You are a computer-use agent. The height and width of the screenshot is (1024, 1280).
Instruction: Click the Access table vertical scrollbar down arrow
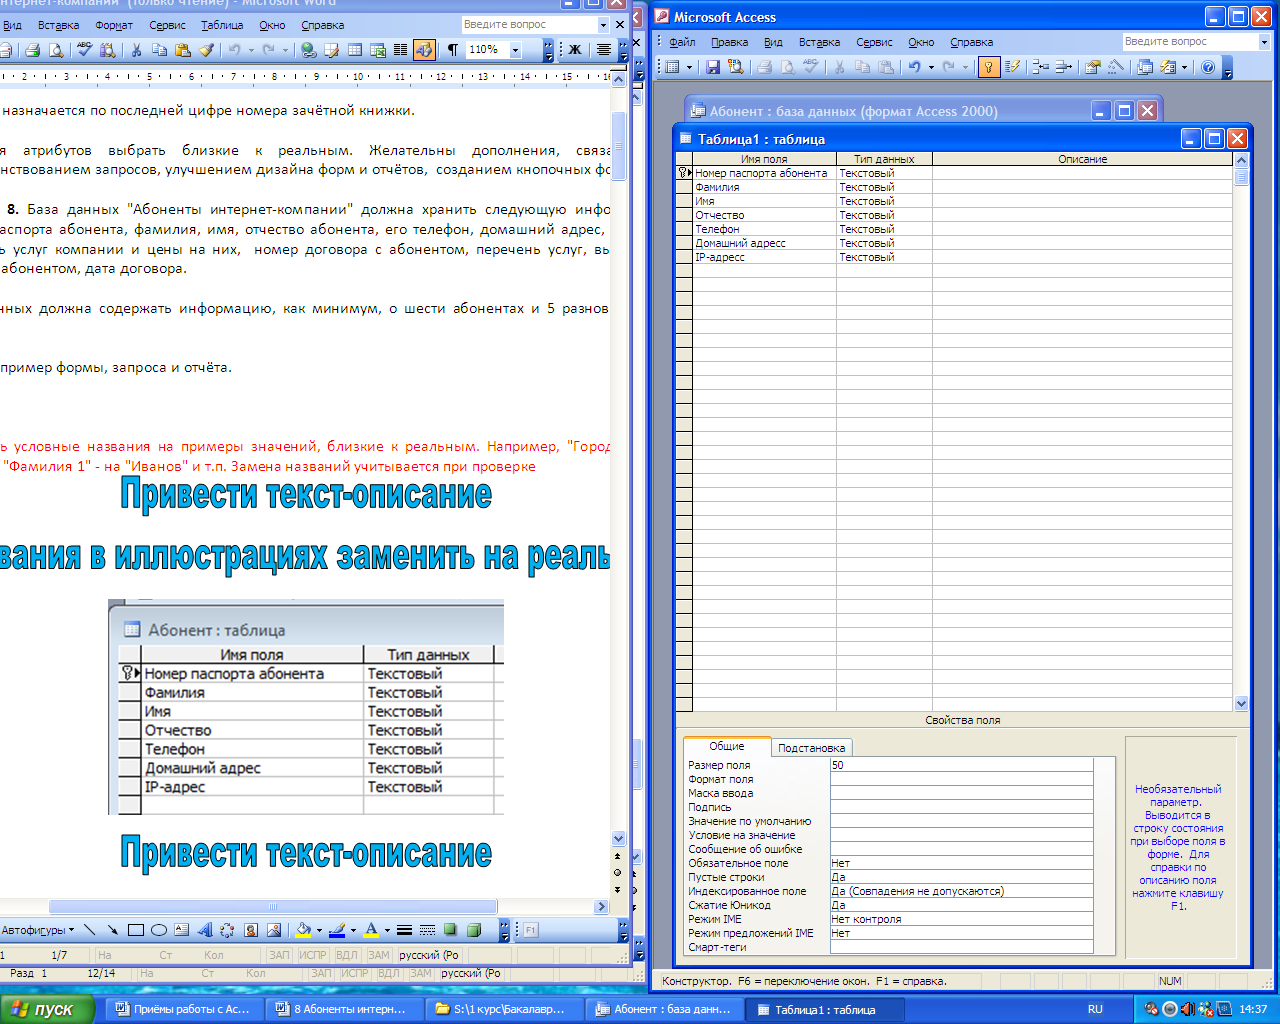coord(1241,703)
